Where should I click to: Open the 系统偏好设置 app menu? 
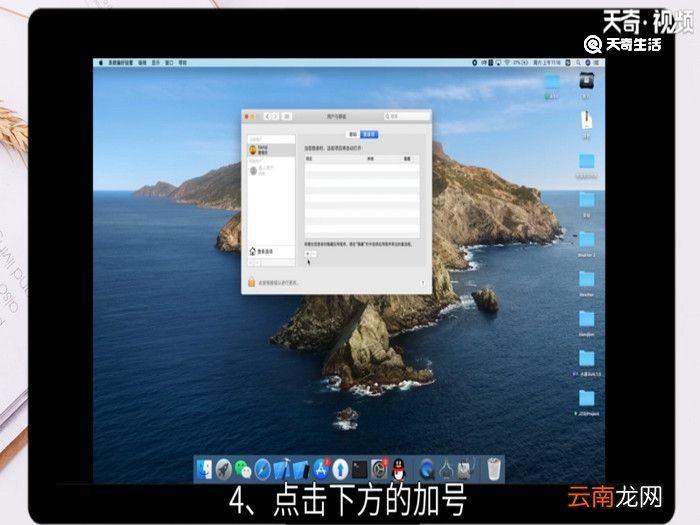pyautogui.click(x=121, y=63)
